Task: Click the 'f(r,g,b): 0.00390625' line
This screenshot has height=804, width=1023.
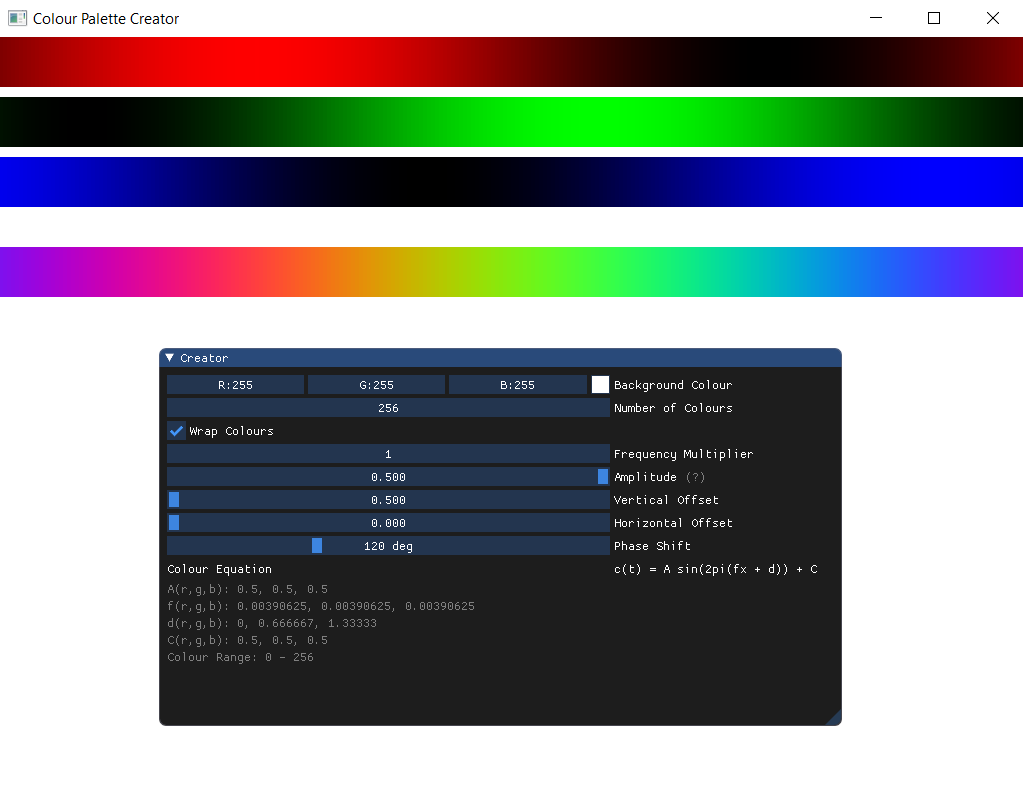Action: [x=321, y=606]
